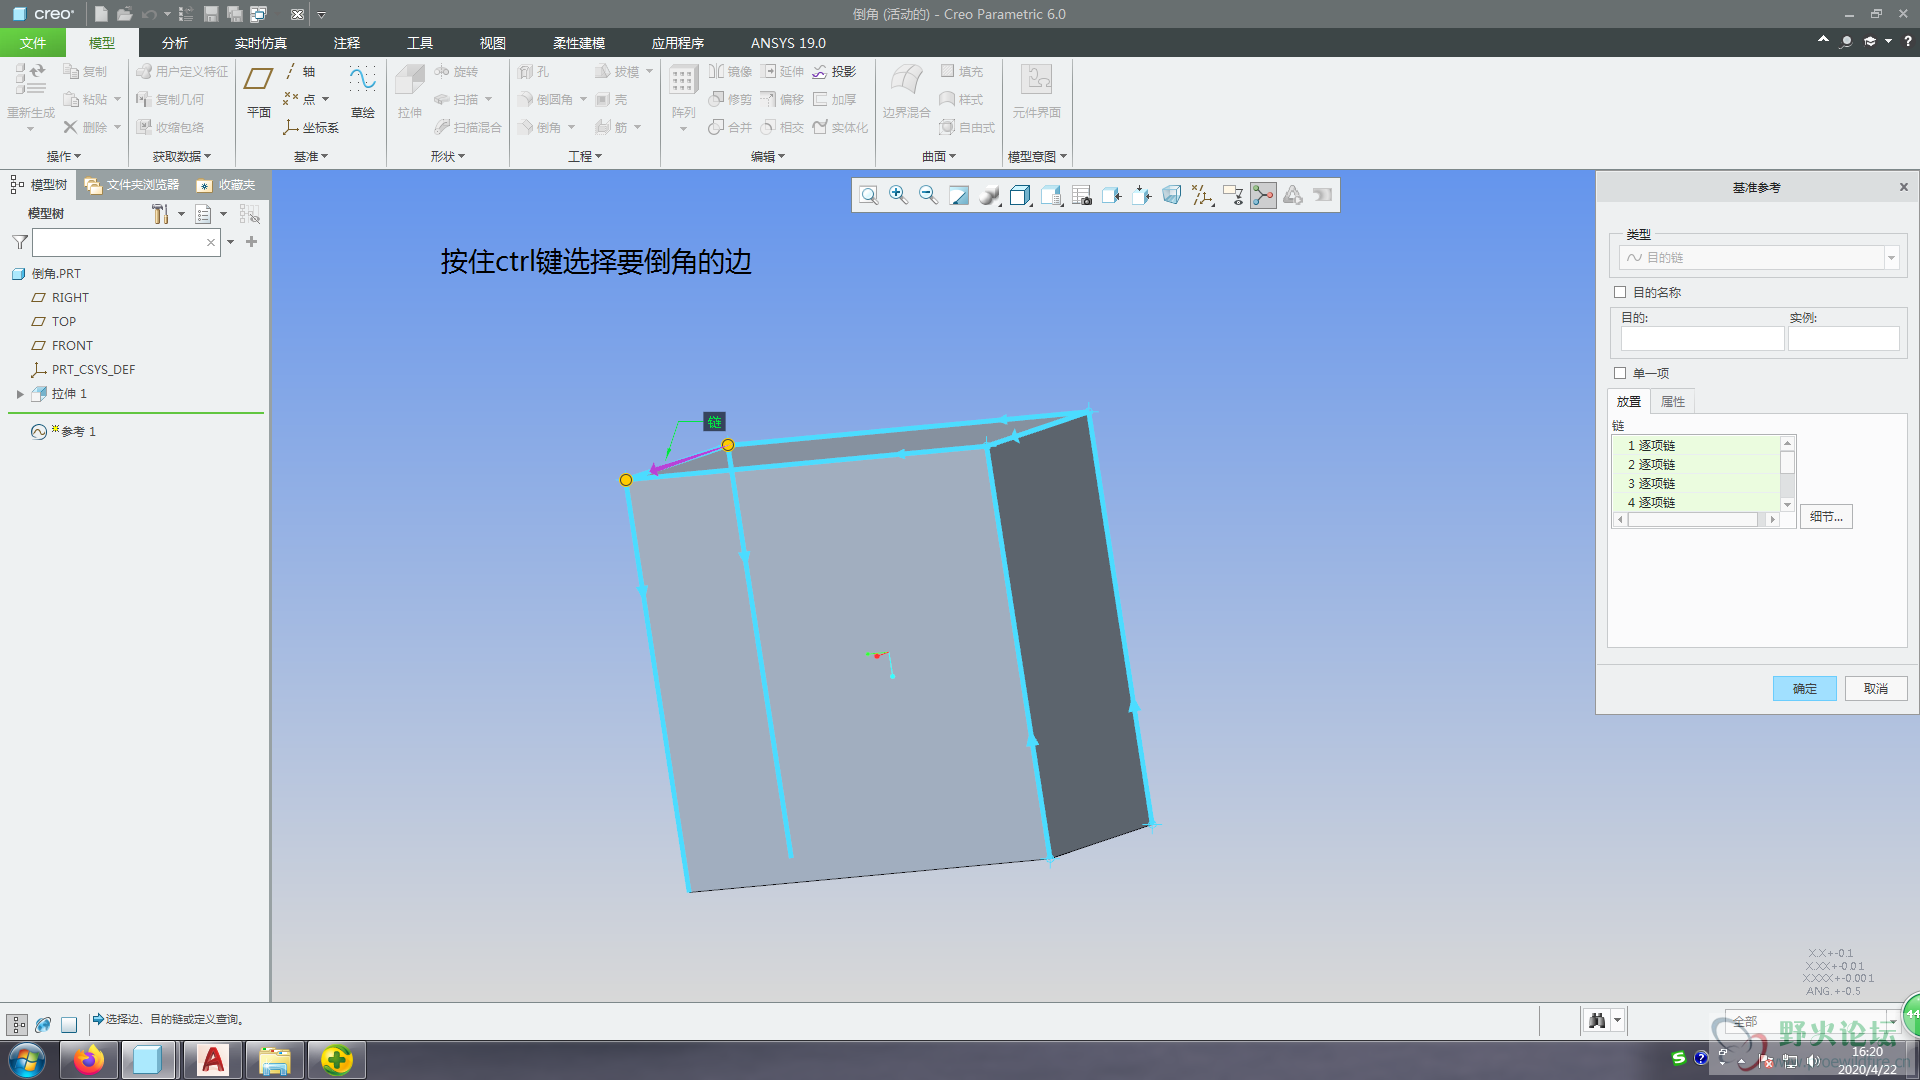Click the table camera snapshot icon
Screen dimensions: 1920x1080
1081,196
